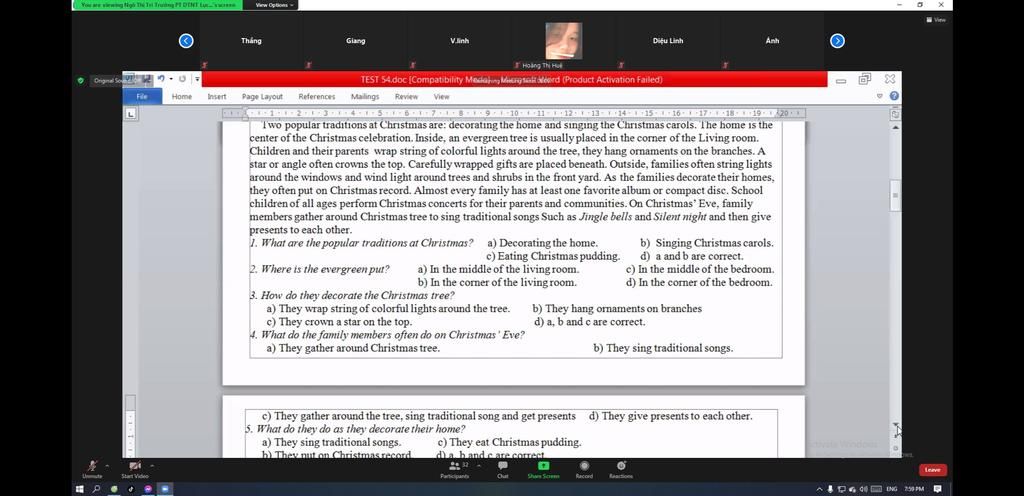Open the File tab in Word
The width and height of the screenshot is (1024, 496).
pos(142,97)
